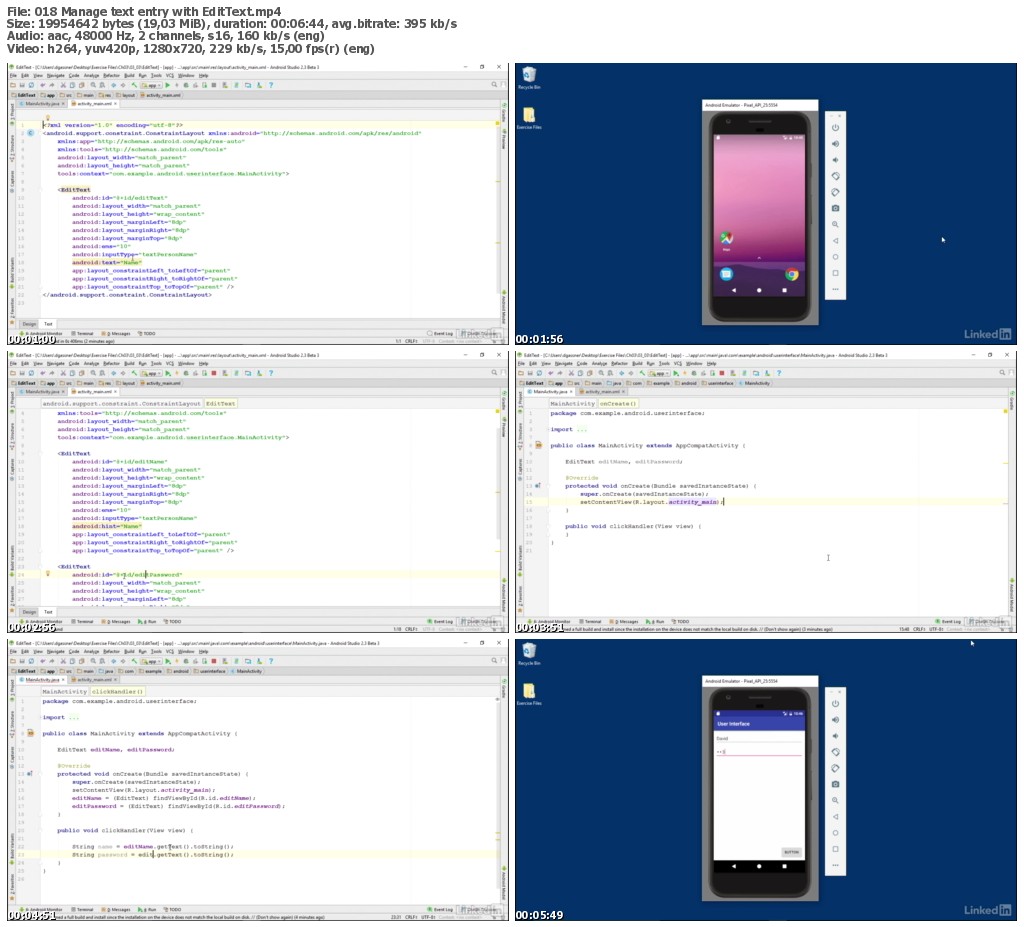Screen dimensions: 1024x927
Task: Click Help question mark in 00:01:00 frame
Action: 271,85
